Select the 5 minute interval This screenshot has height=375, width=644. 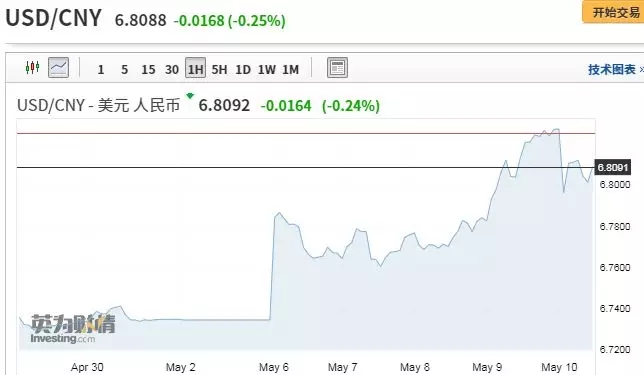point(124,69)
